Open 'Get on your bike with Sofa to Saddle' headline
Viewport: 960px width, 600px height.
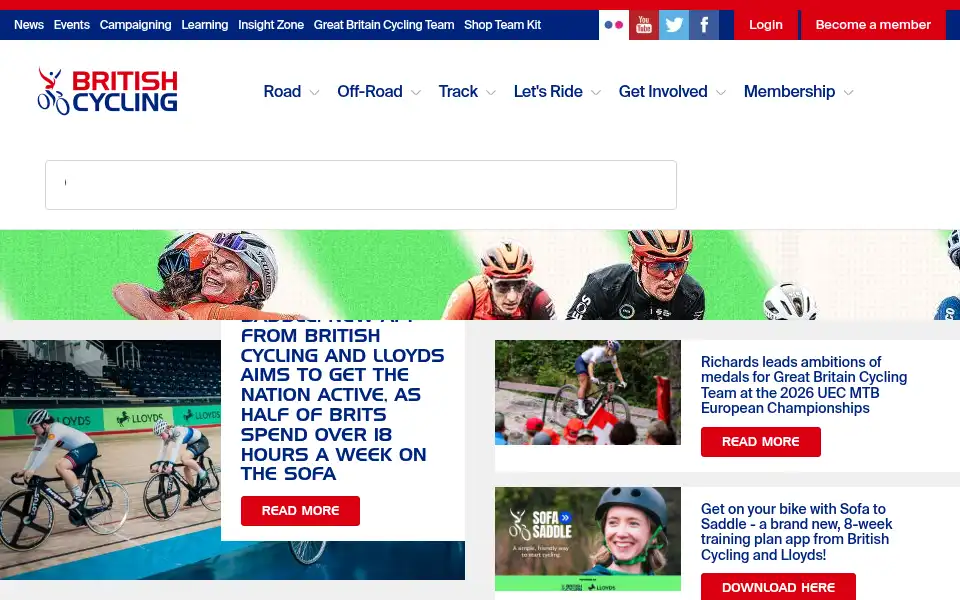796,532
